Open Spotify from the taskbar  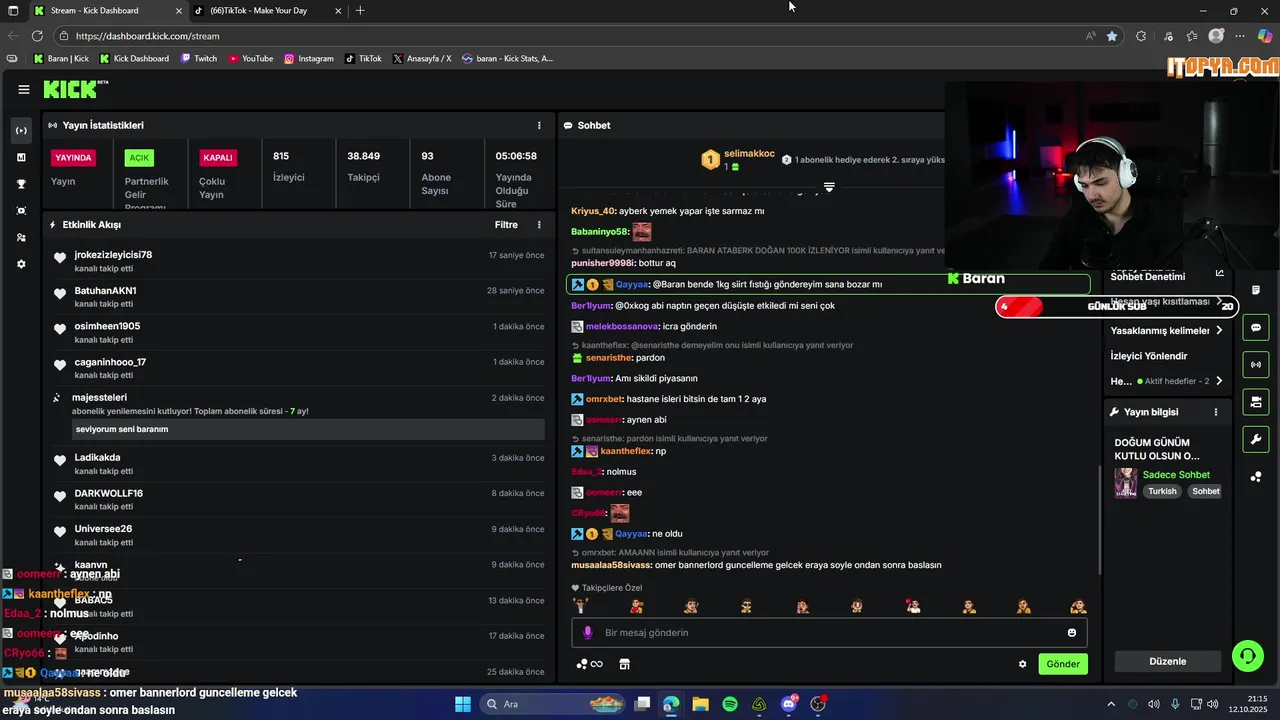(730, 704)
